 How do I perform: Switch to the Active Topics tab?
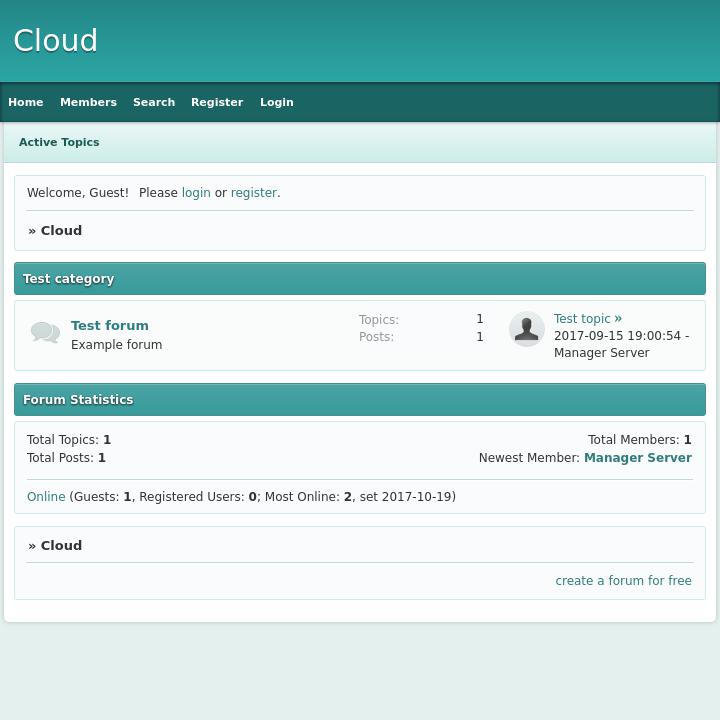pos(59,142)
